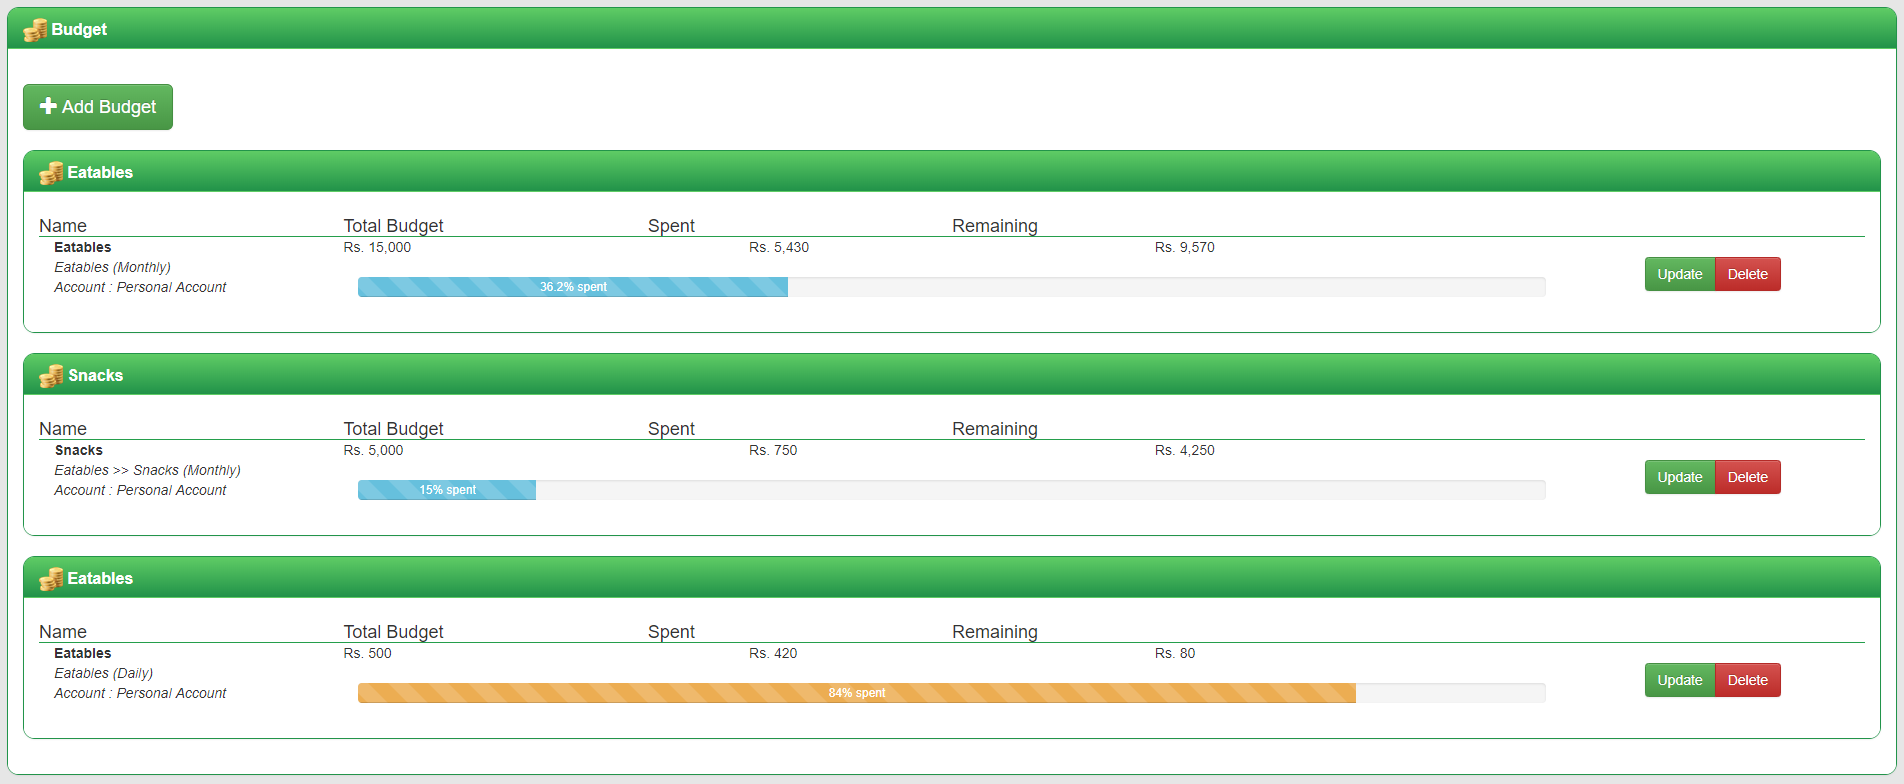This screenshot has height=784, width=1904.
Task: Click the Eatables >> Snacks (Monthly) category text
Action: [147, 470]
